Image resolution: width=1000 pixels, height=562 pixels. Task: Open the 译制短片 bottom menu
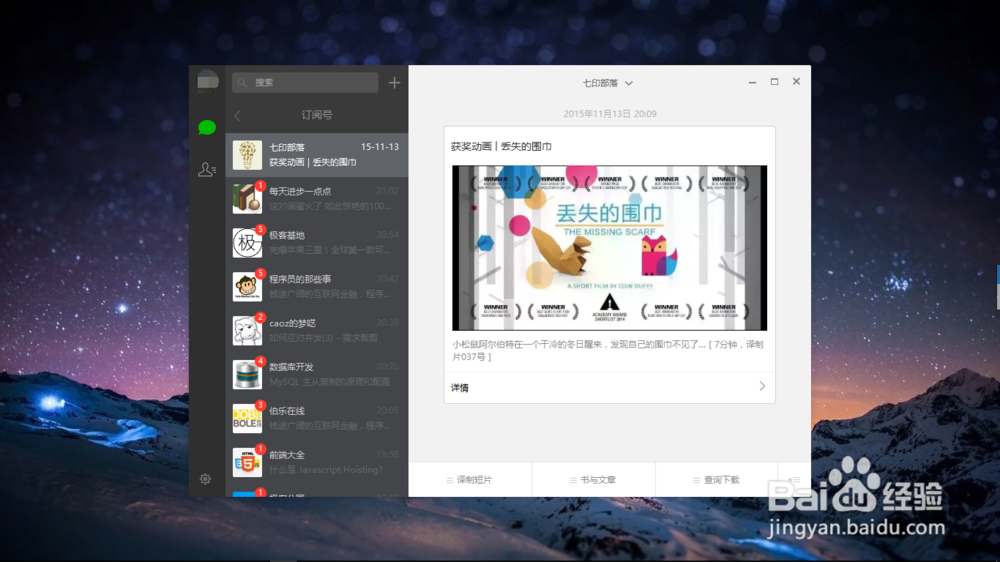click(469, 480)
